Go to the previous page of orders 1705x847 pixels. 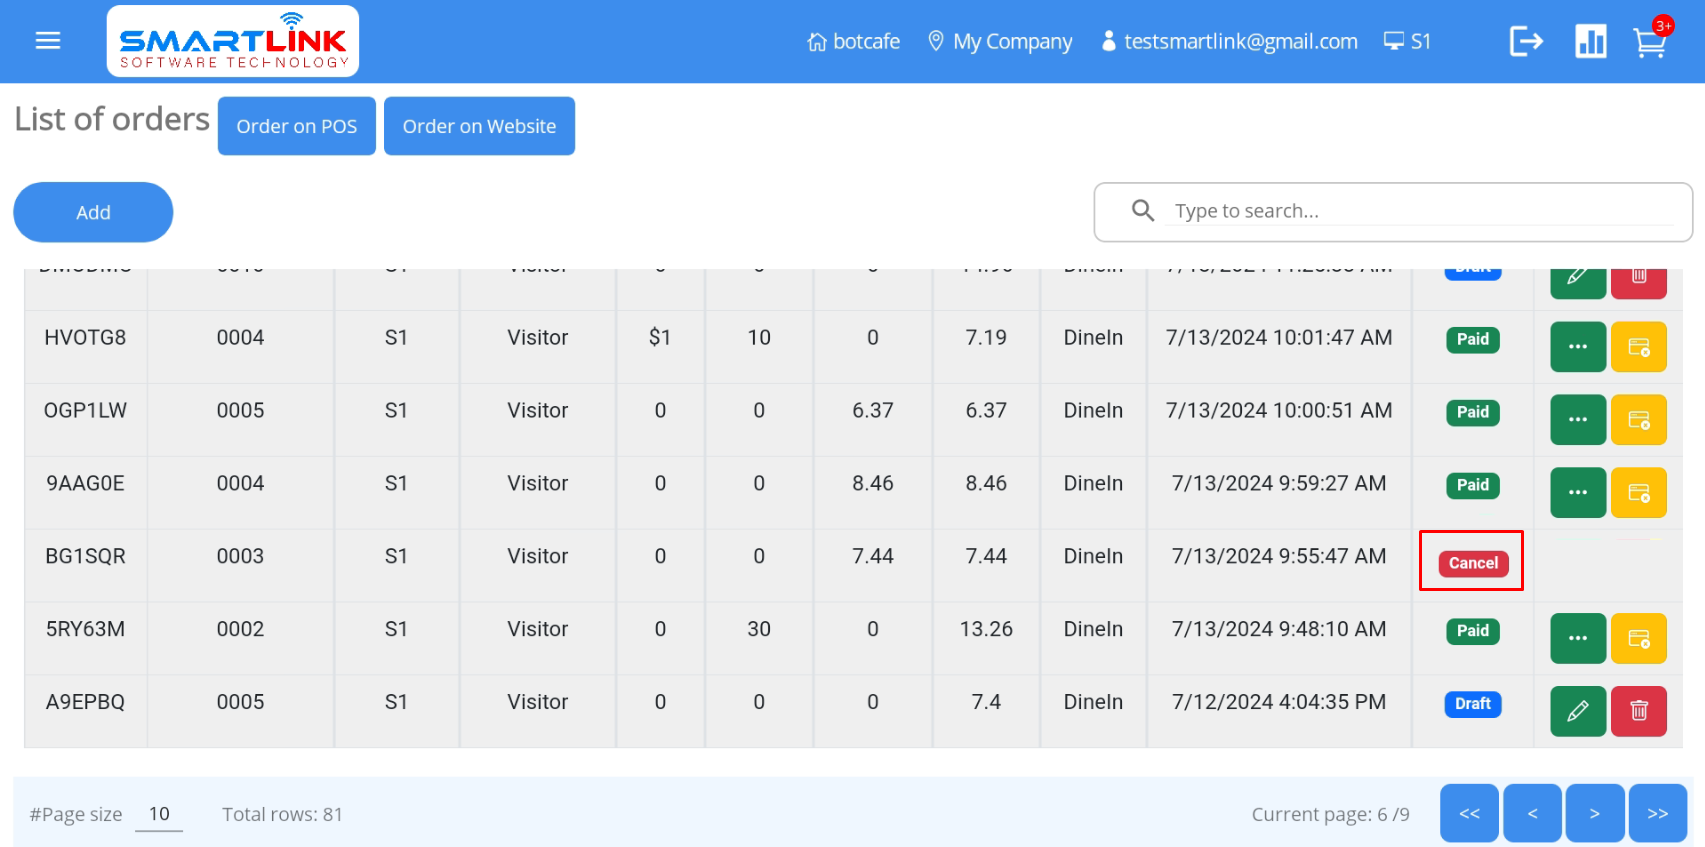point(1532,814)
